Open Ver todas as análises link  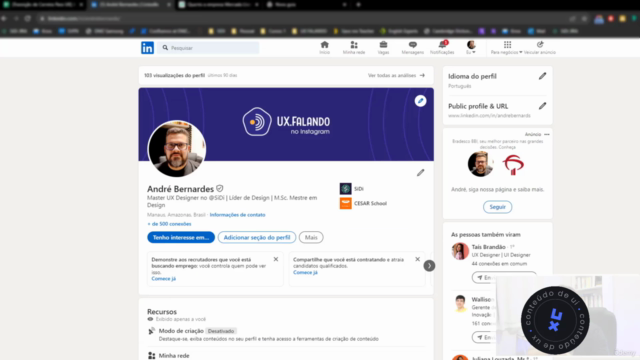(396, 76)
